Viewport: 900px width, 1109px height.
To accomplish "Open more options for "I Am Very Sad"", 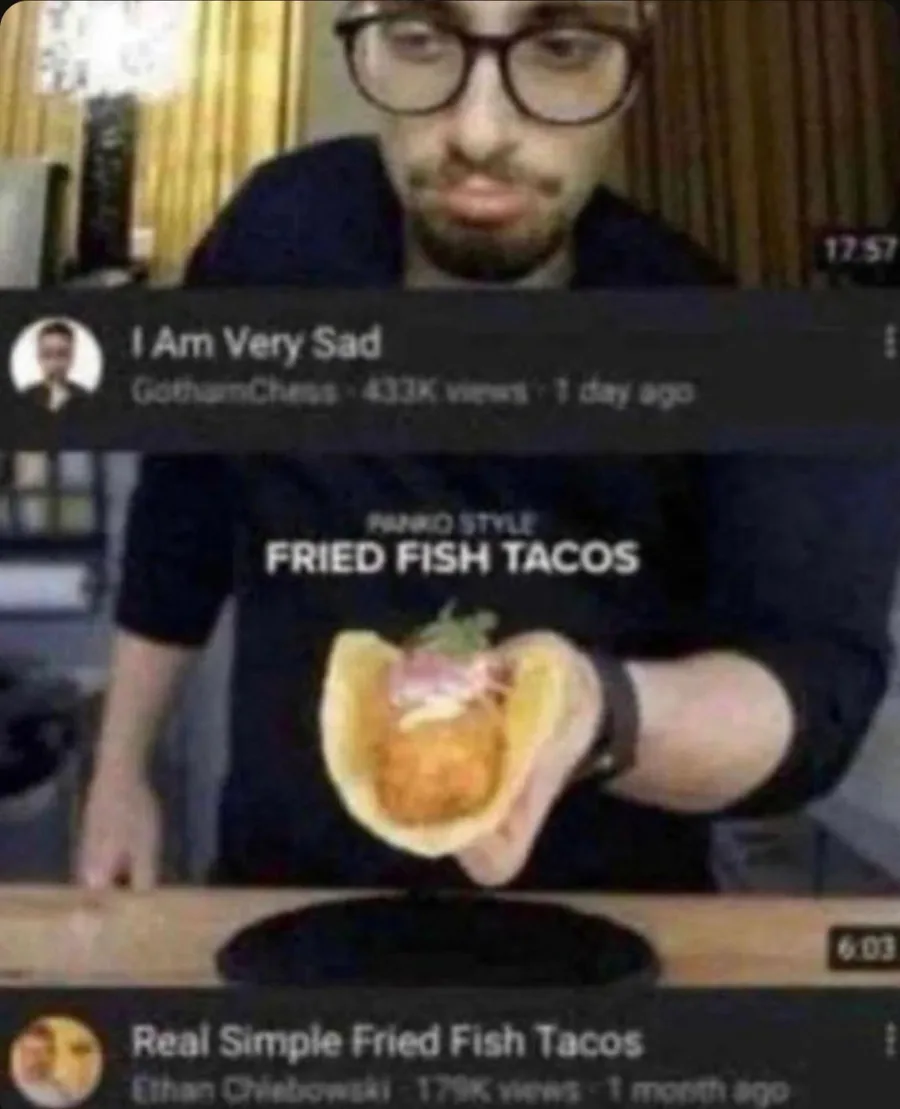I will click(887, 344).
